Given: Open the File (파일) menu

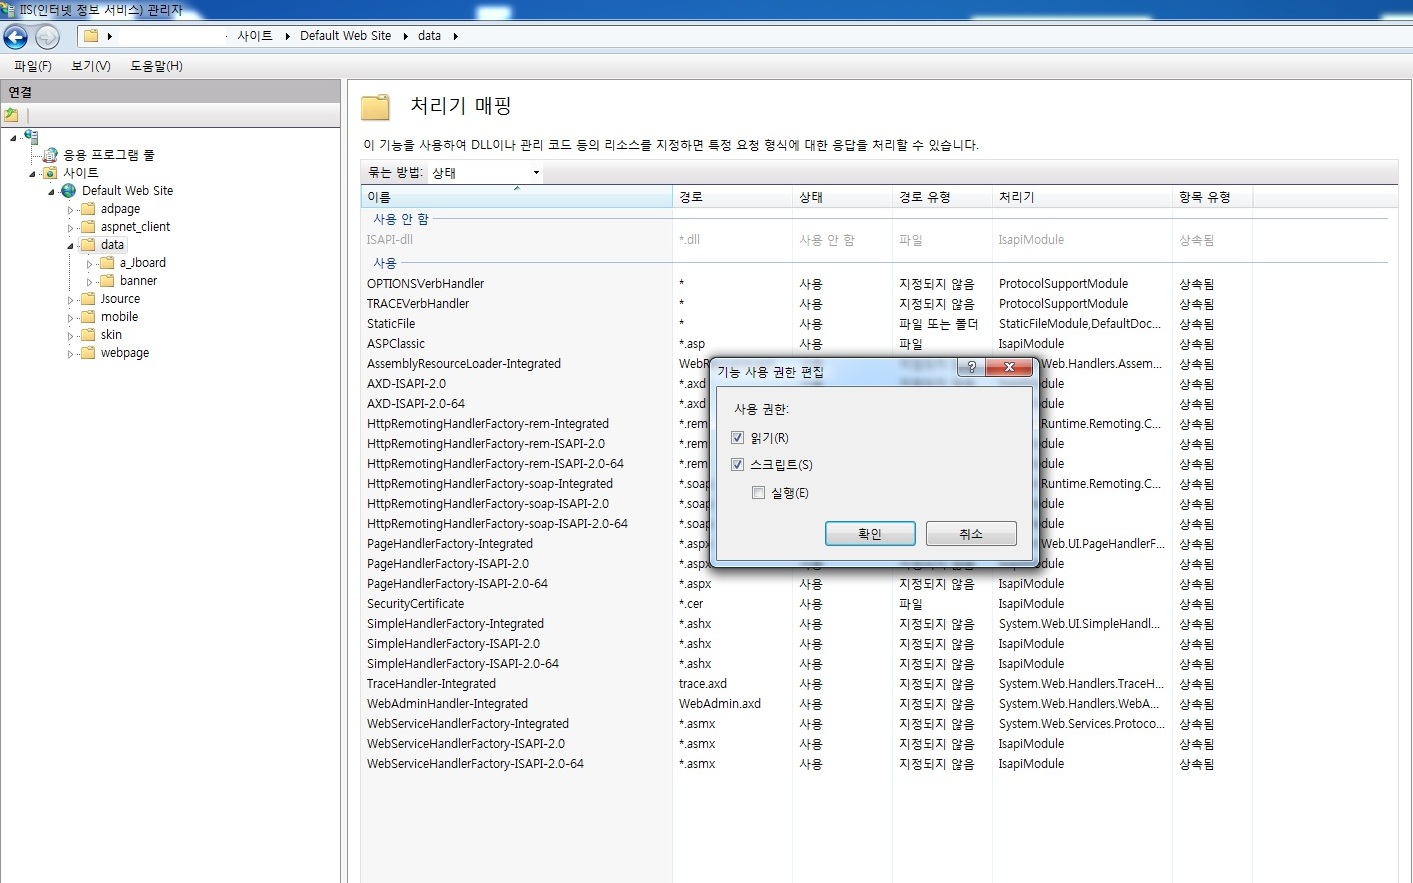Looking at the screenshot, I should (x=33, y=66).
